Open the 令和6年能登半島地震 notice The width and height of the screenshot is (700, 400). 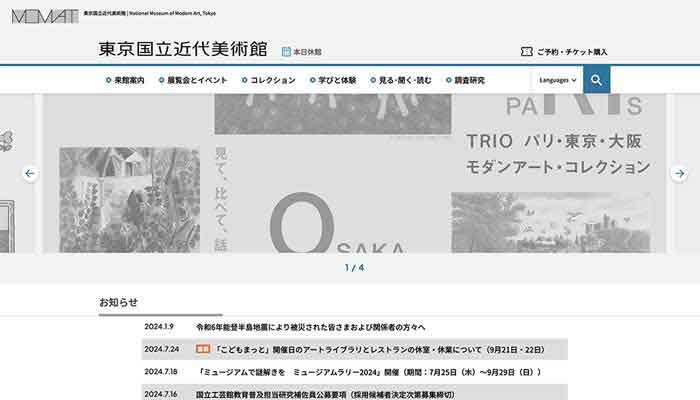click(x=311, y=327)
